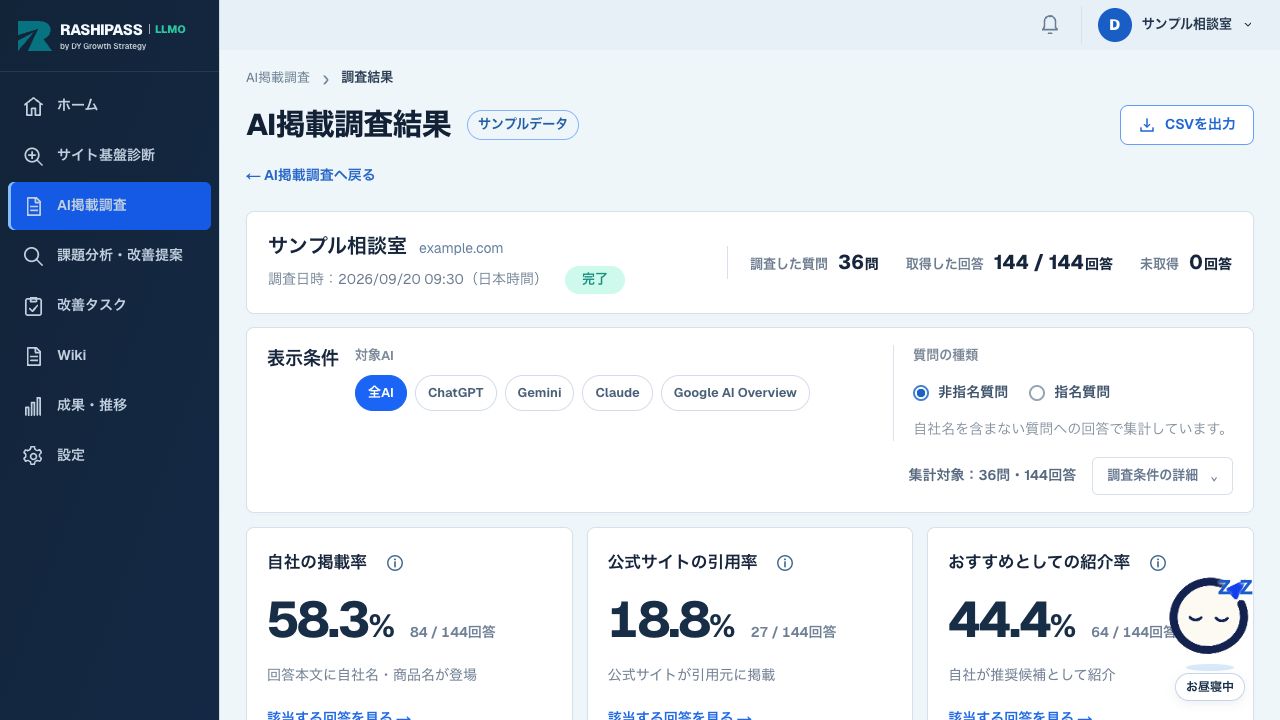The width and height of the screenshot is (1280, 720).
Task: Click 該当する回答を見る under 公式サイトの引用率
Action: click(x=680, y=714)
